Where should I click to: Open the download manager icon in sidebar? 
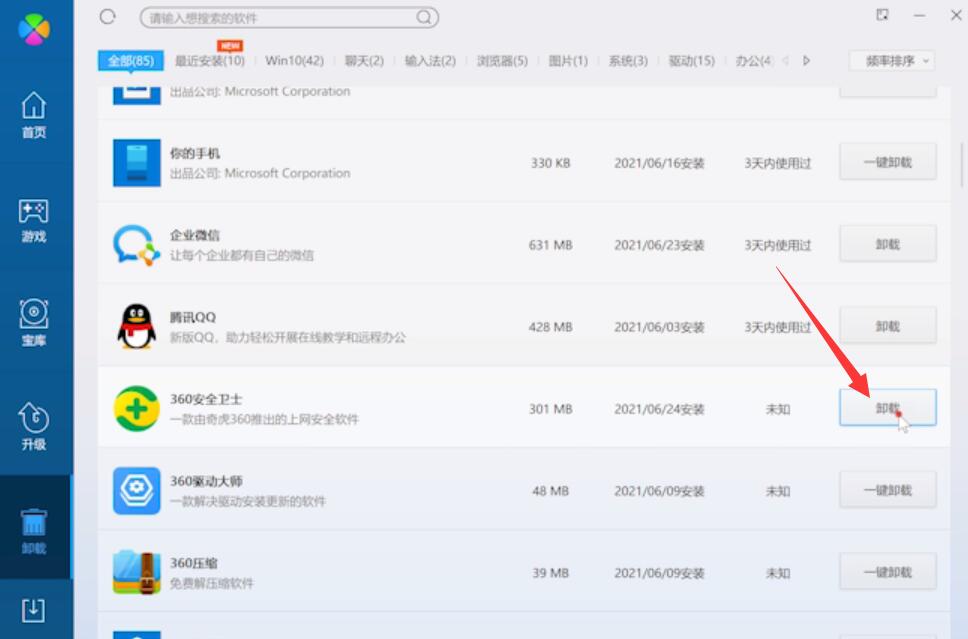33,610
